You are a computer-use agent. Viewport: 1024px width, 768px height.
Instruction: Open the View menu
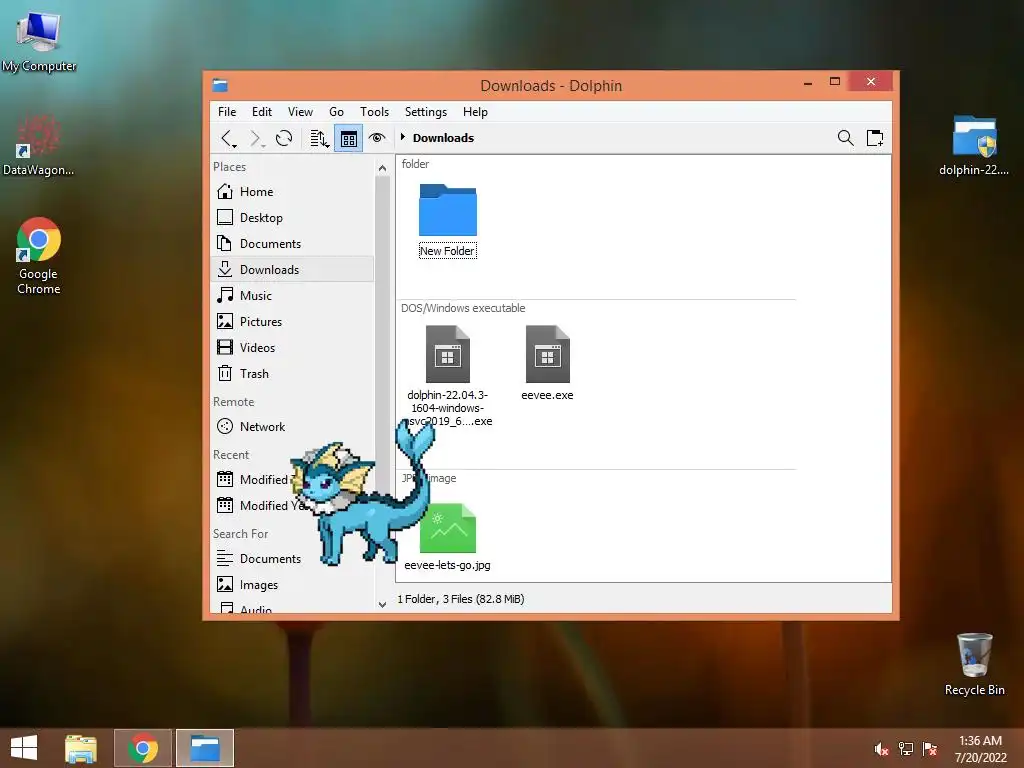(300, 112)
